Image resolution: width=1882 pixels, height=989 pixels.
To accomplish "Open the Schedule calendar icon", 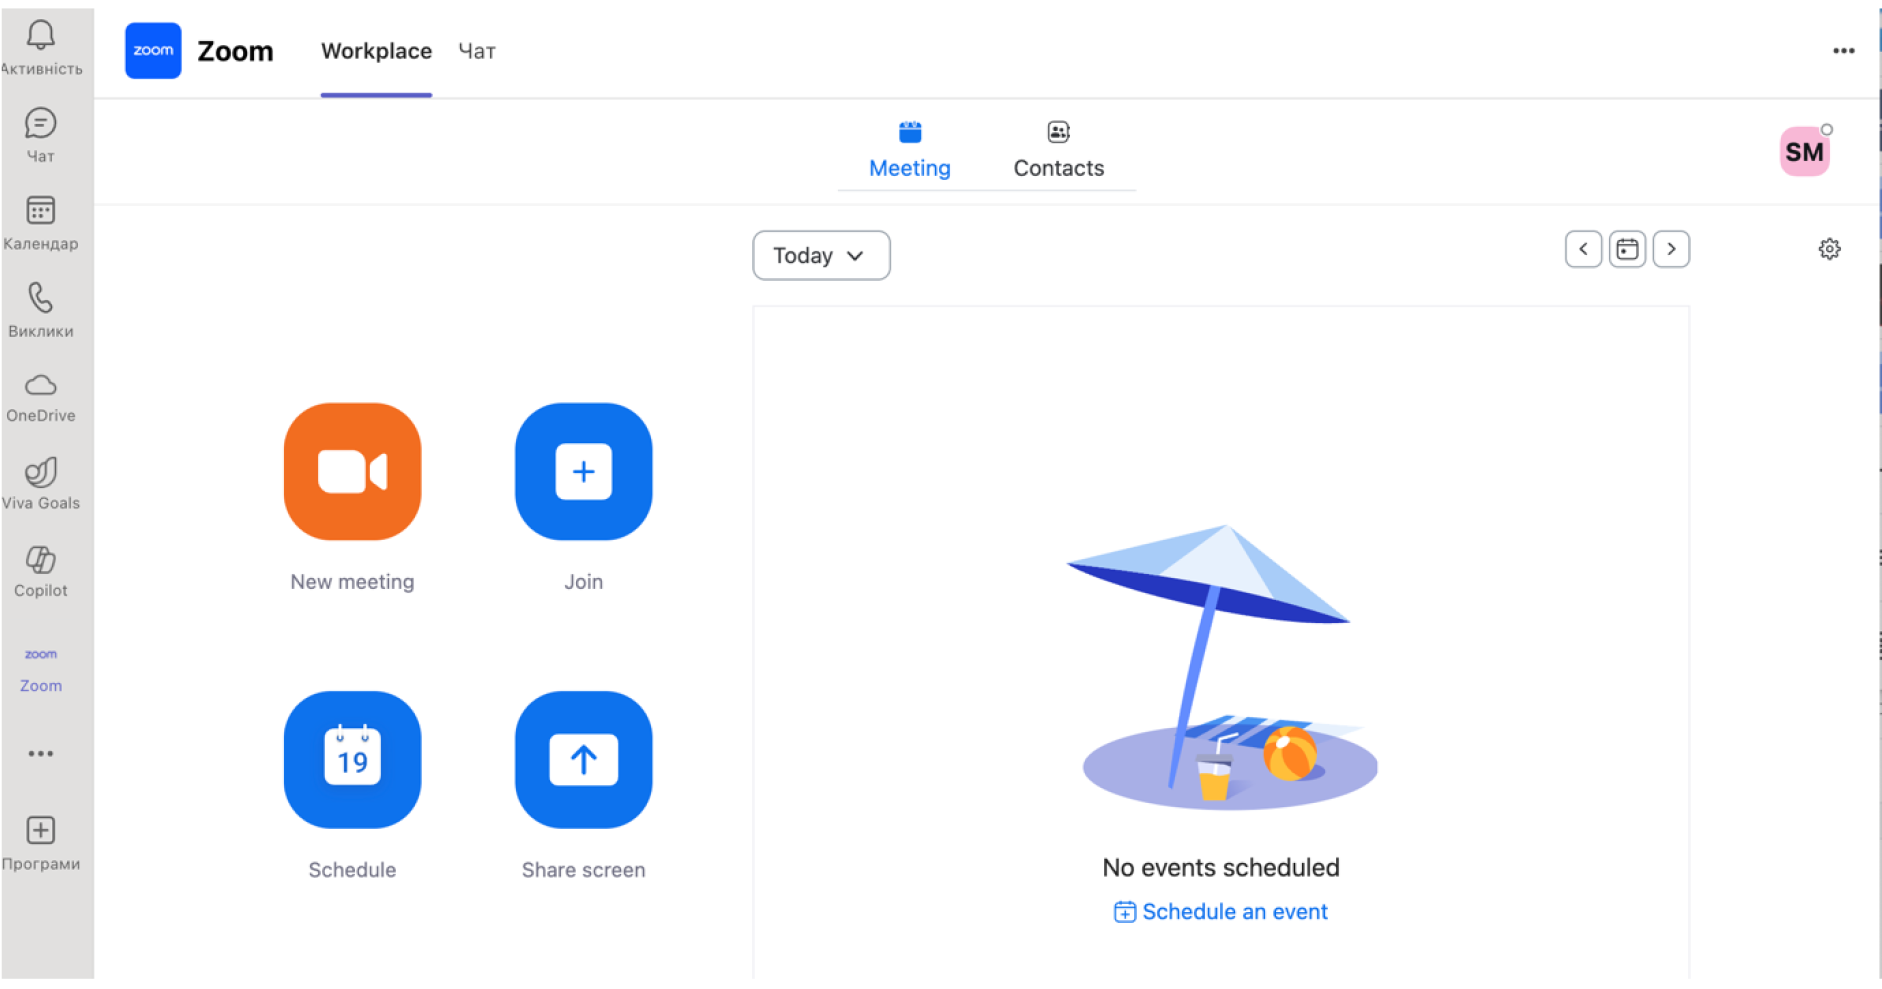I will point(352,760).
